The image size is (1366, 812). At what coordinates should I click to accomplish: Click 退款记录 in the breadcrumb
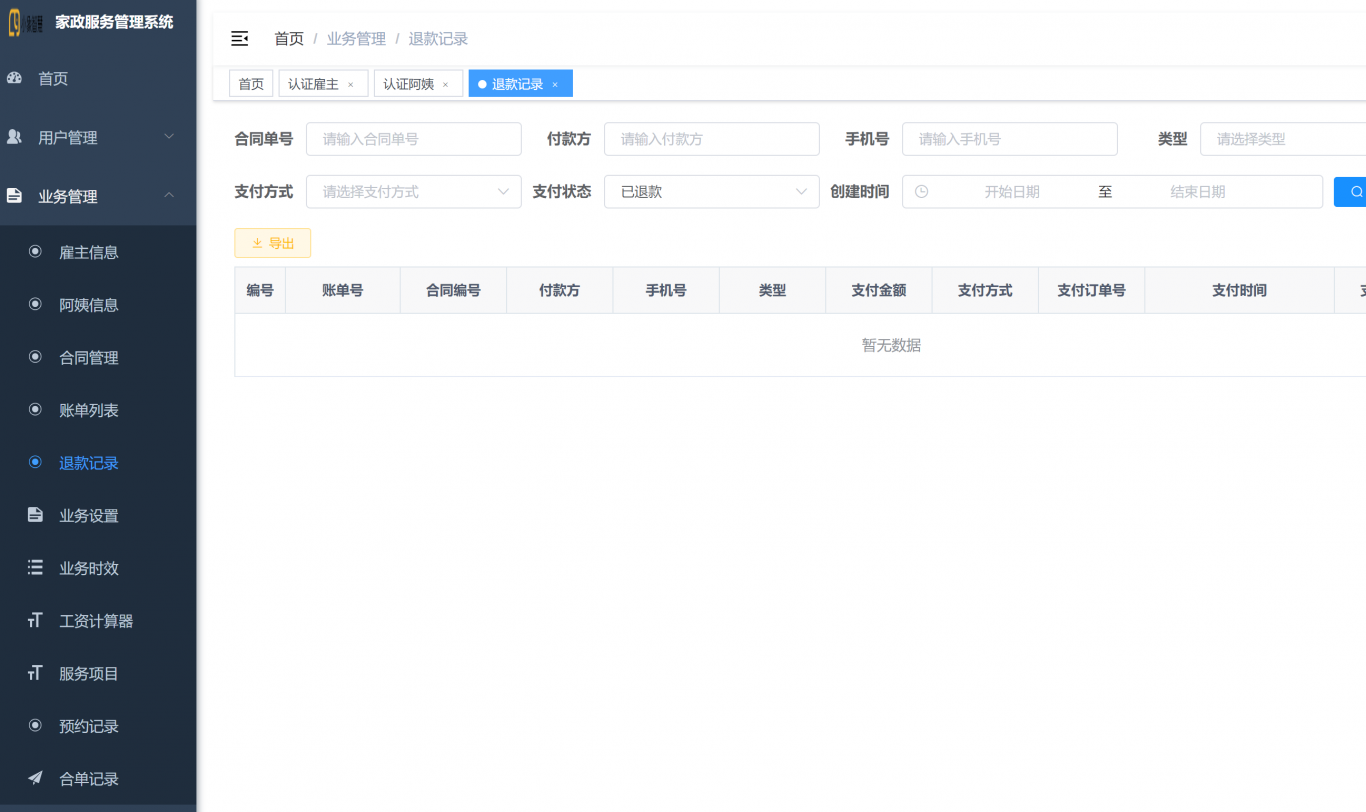pyautogui.click(x=438, y=39)
